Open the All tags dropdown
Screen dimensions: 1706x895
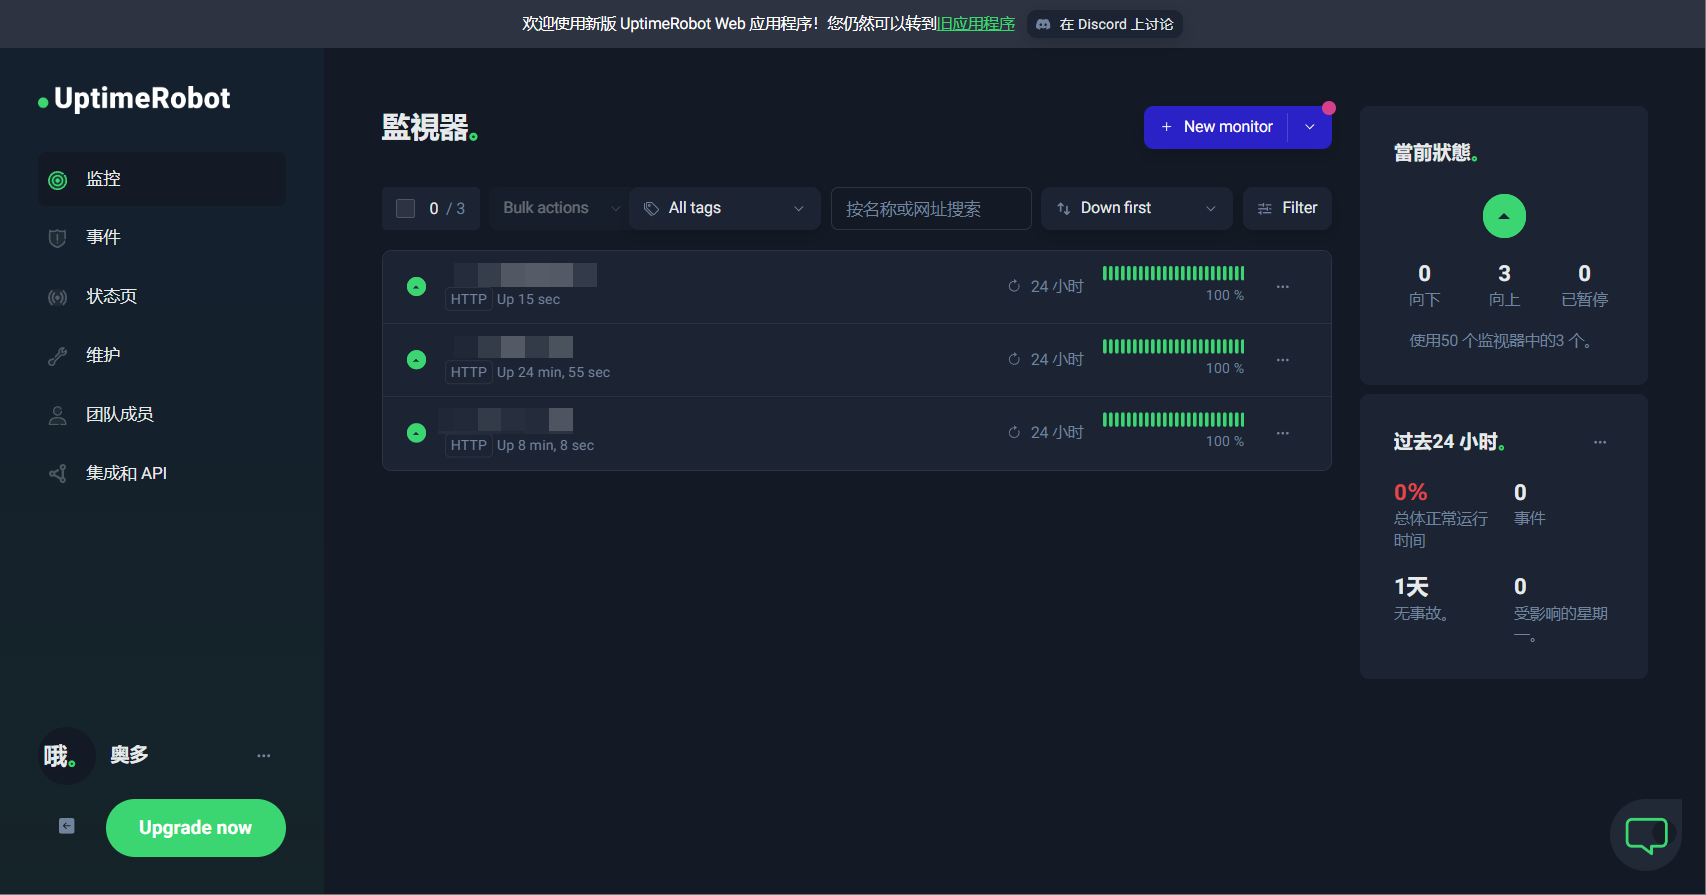click(725, 208)
